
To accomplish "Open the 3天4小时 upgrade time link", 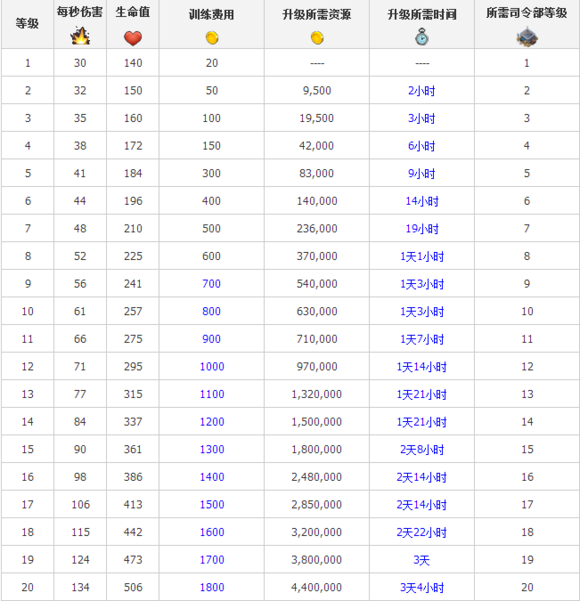I will (422, 588).
